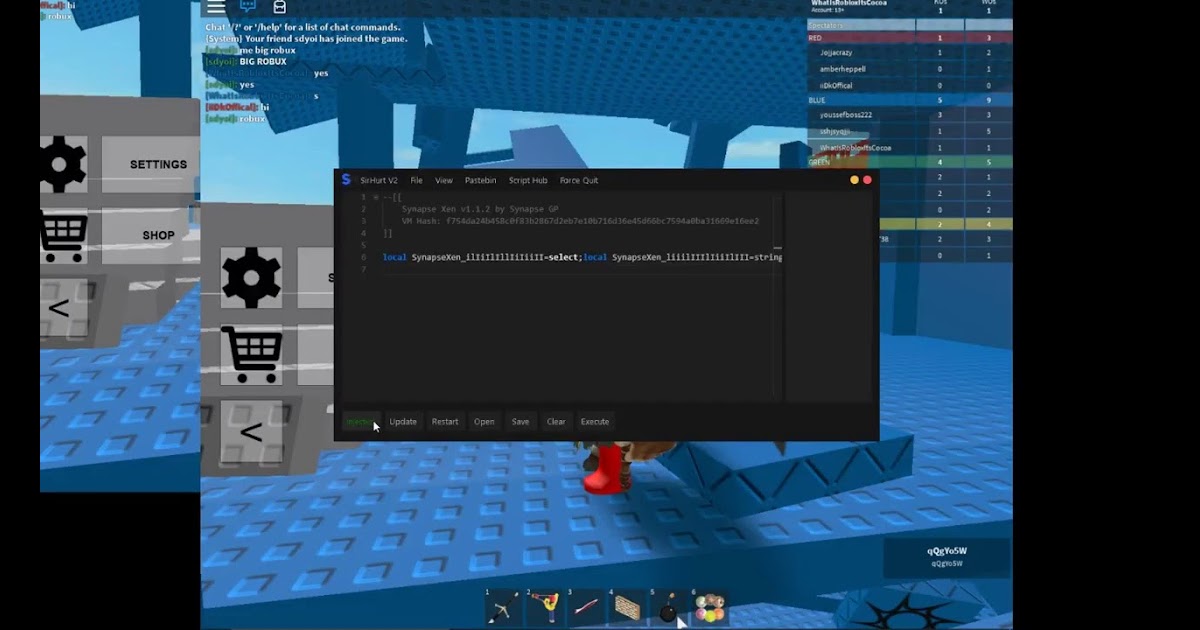Collapse the code fold on line 1

[376, 197]
